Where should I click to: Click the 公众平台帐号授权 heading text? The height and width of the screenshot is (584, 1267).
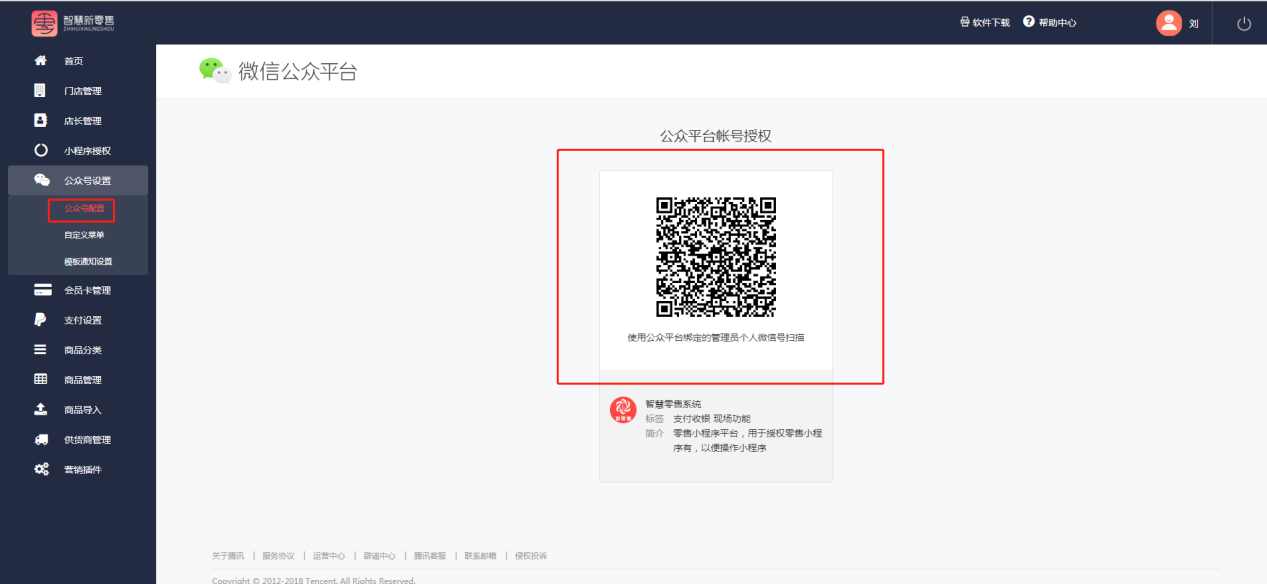pos(716,136)
